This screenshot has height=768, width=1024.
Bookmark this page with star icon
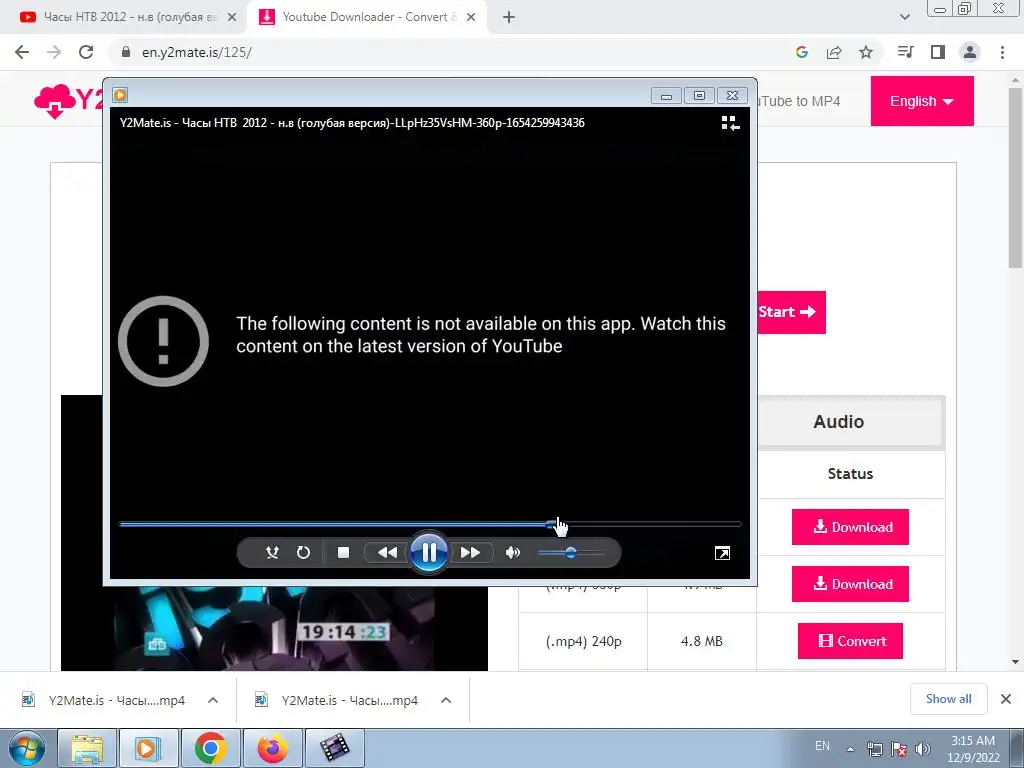point(866,52)
